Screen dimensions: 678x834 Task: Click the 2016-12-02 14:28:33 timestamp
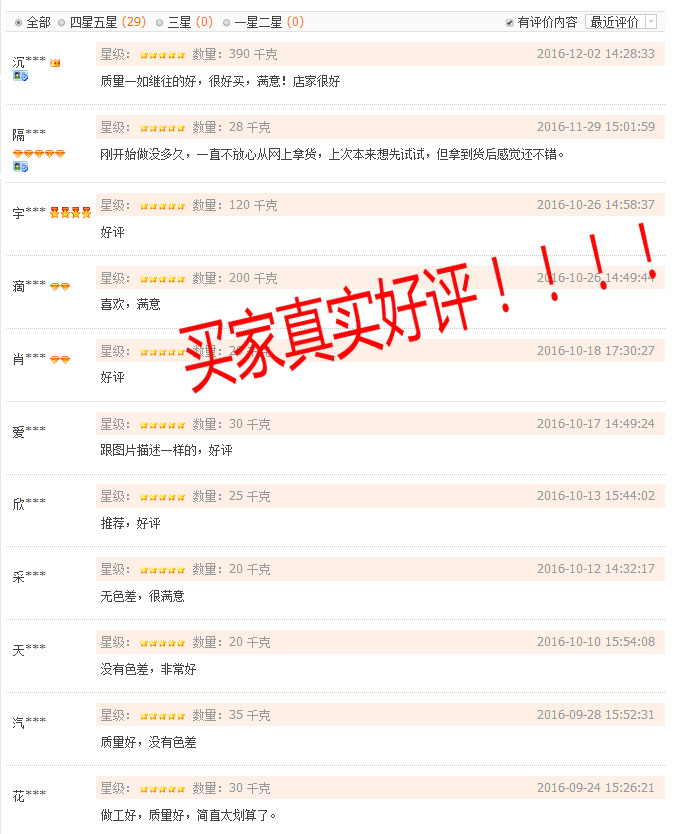pos(596,54)
